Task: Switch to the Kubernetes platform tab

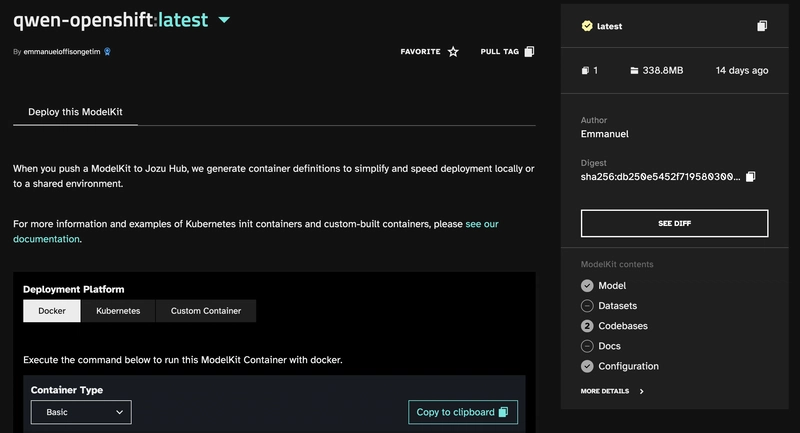Action: pyautogui.click(x=118, y=311)
